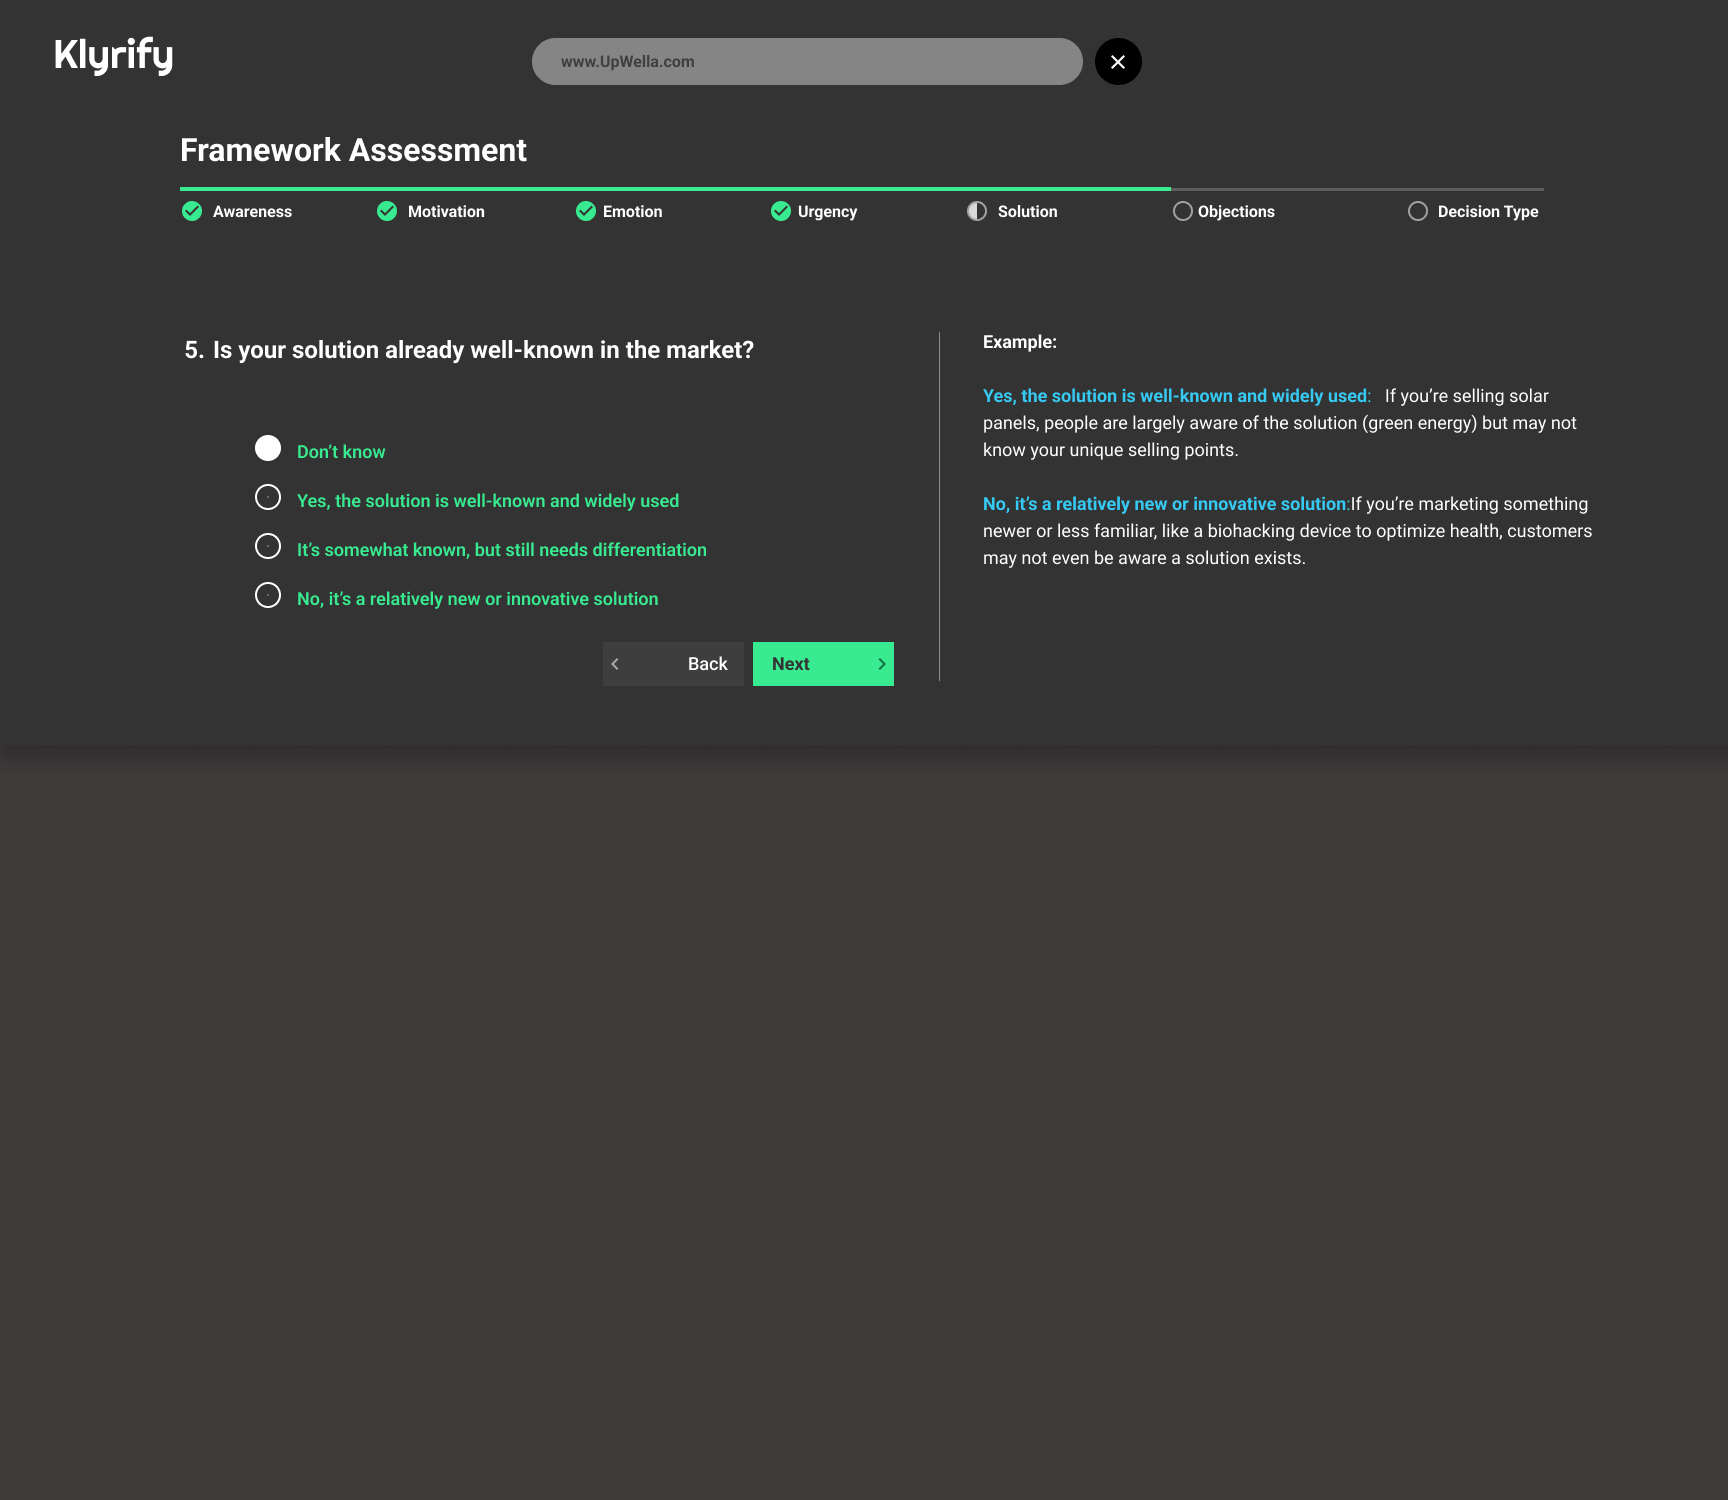Click "Yes, the solution is well-known" option text
The image size is (1728, 1500).
(x=488, y=501)
